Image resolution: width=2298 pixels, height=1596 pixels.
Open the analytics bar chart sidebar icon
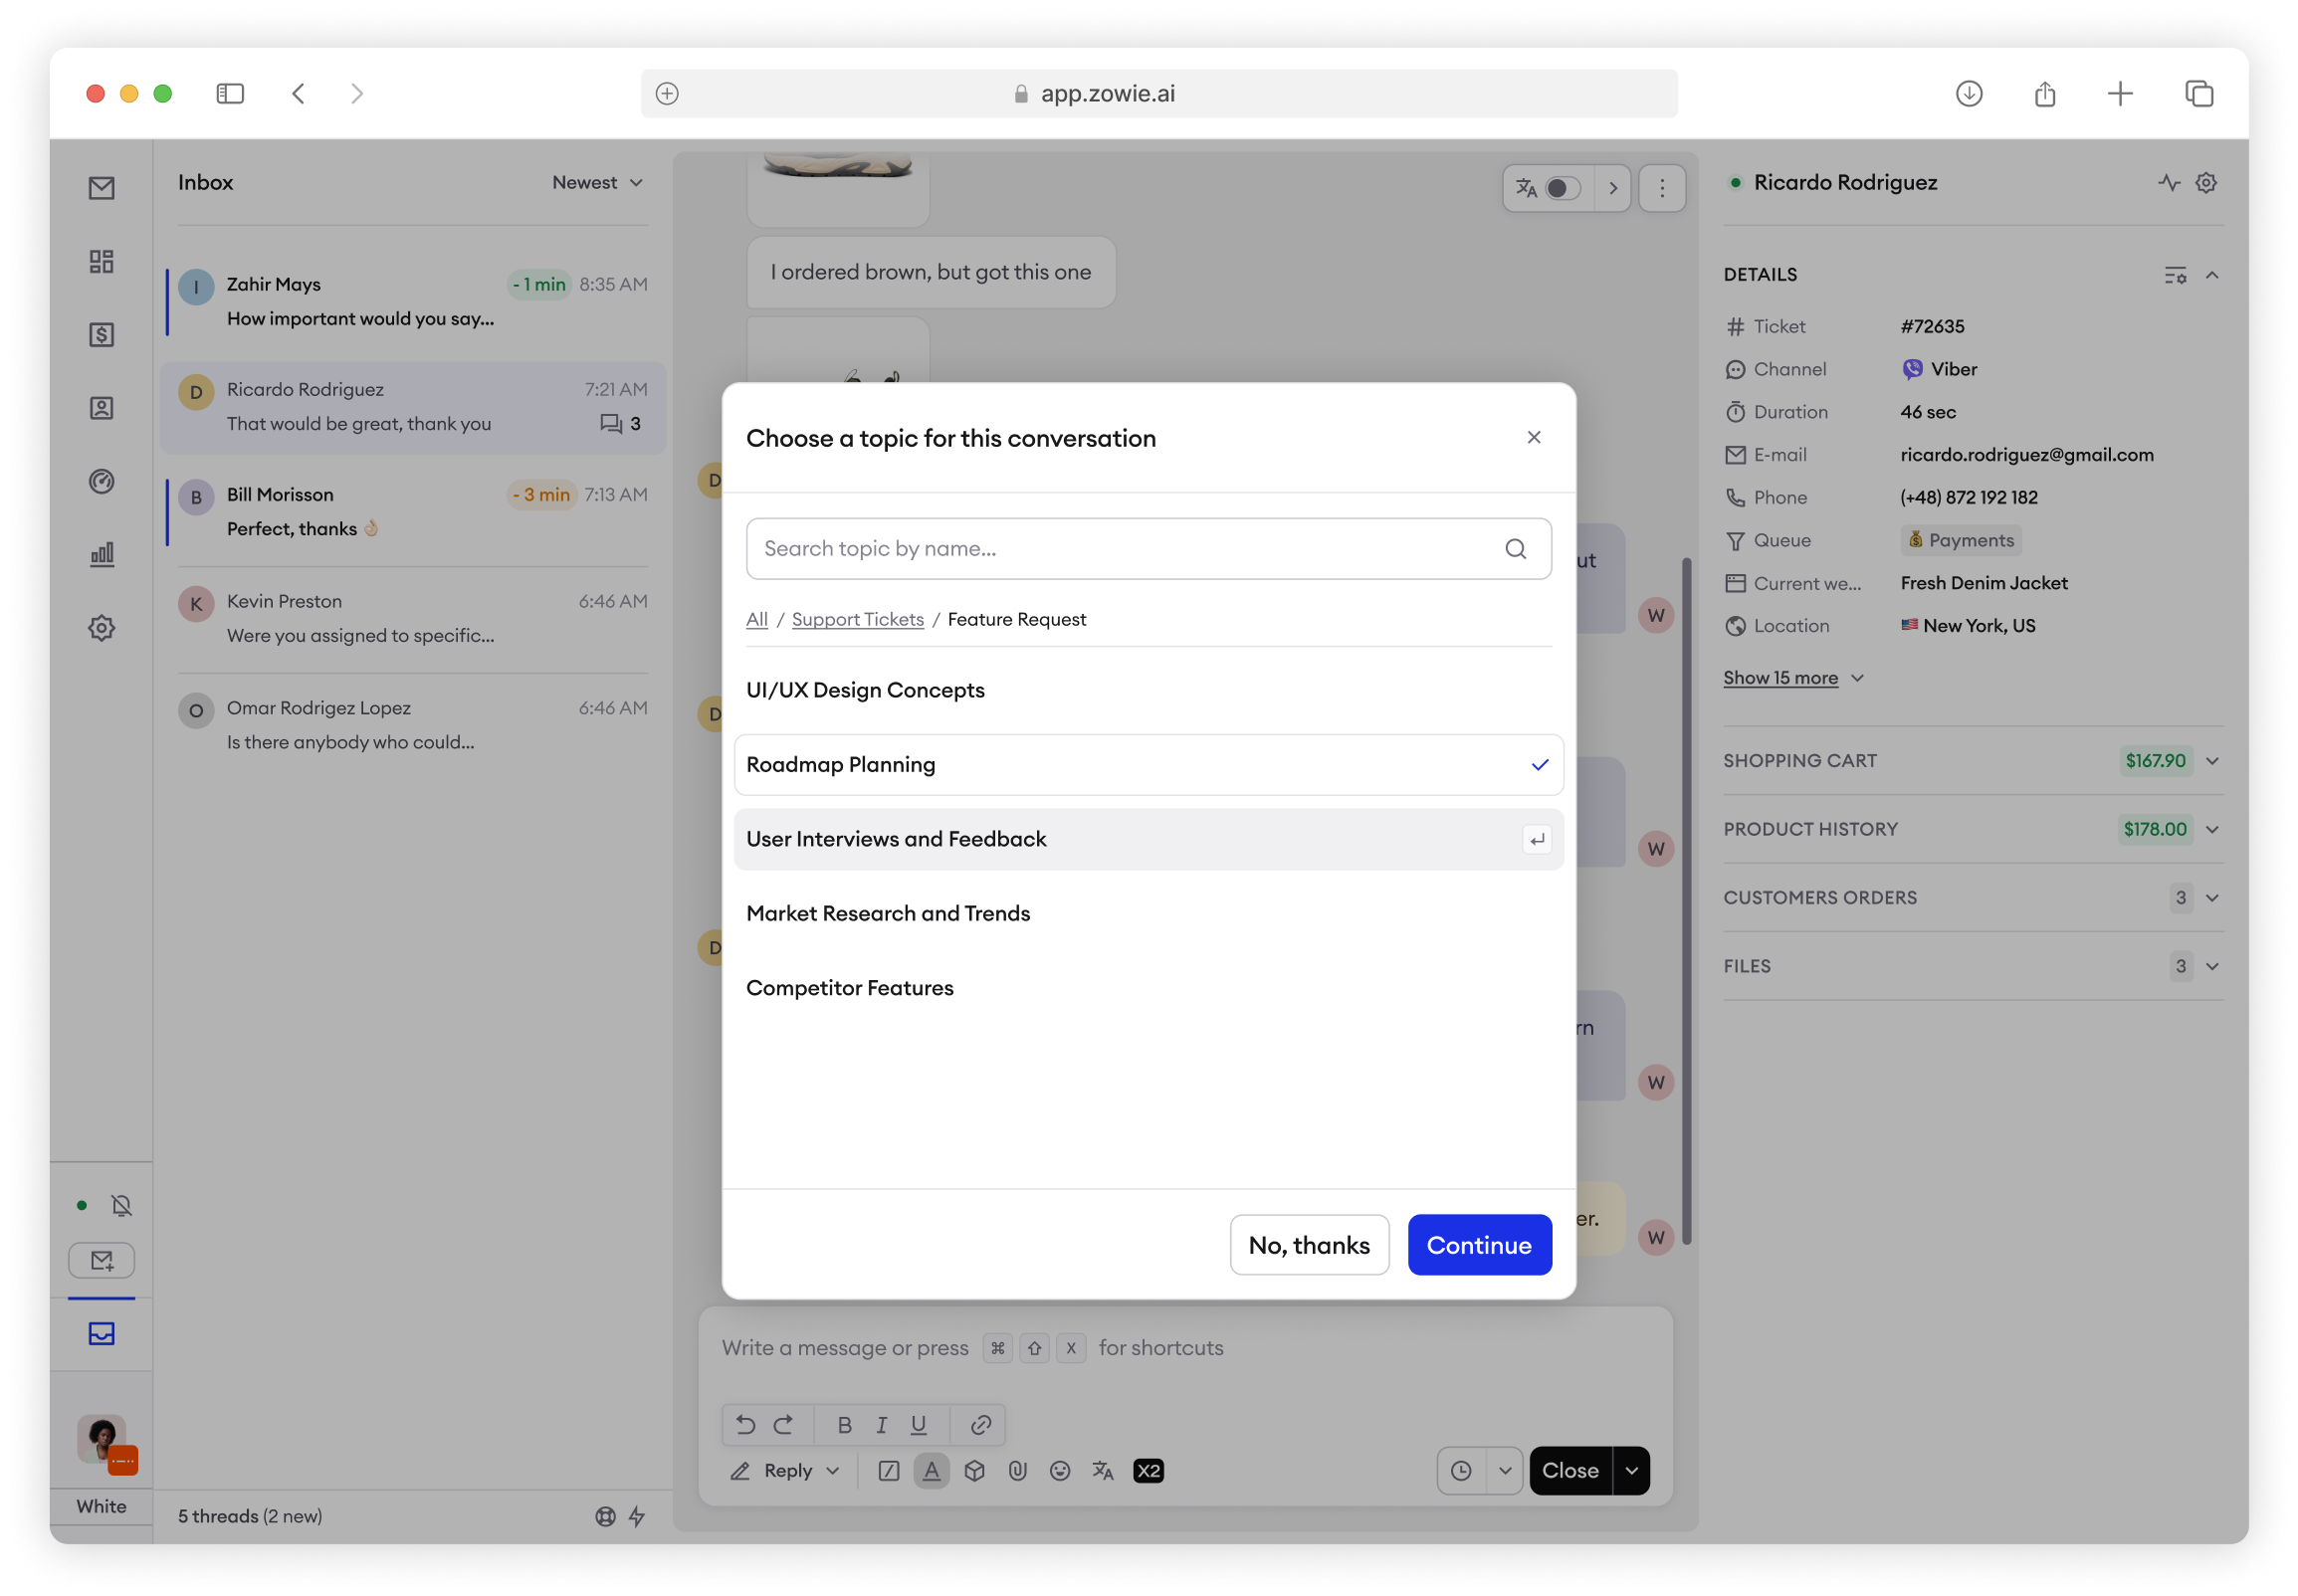point(101,554)
